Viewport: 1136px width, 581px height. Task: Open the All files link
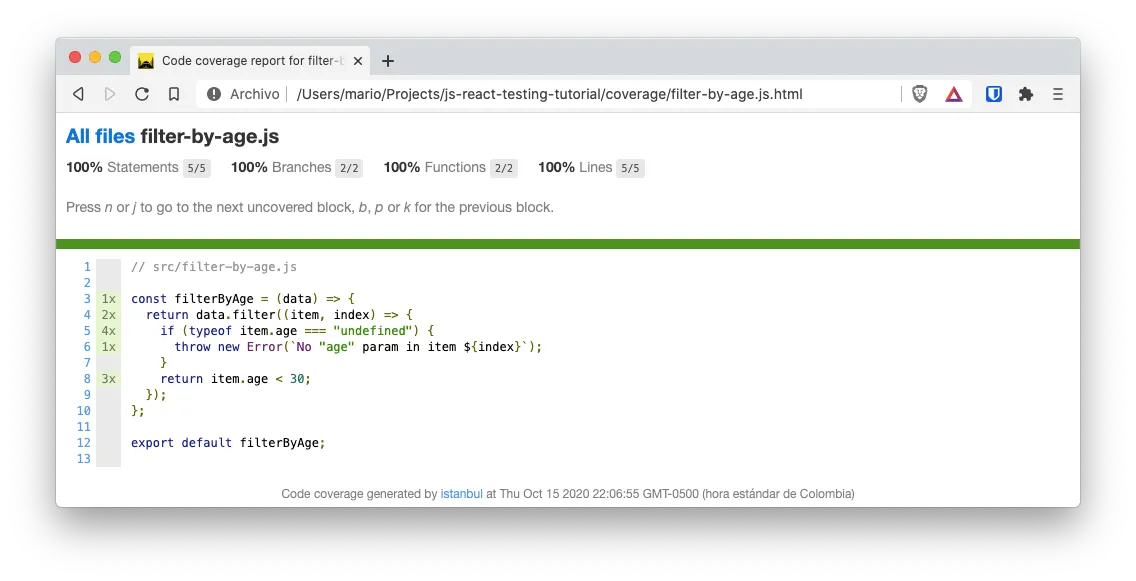[x=100, y=136]
